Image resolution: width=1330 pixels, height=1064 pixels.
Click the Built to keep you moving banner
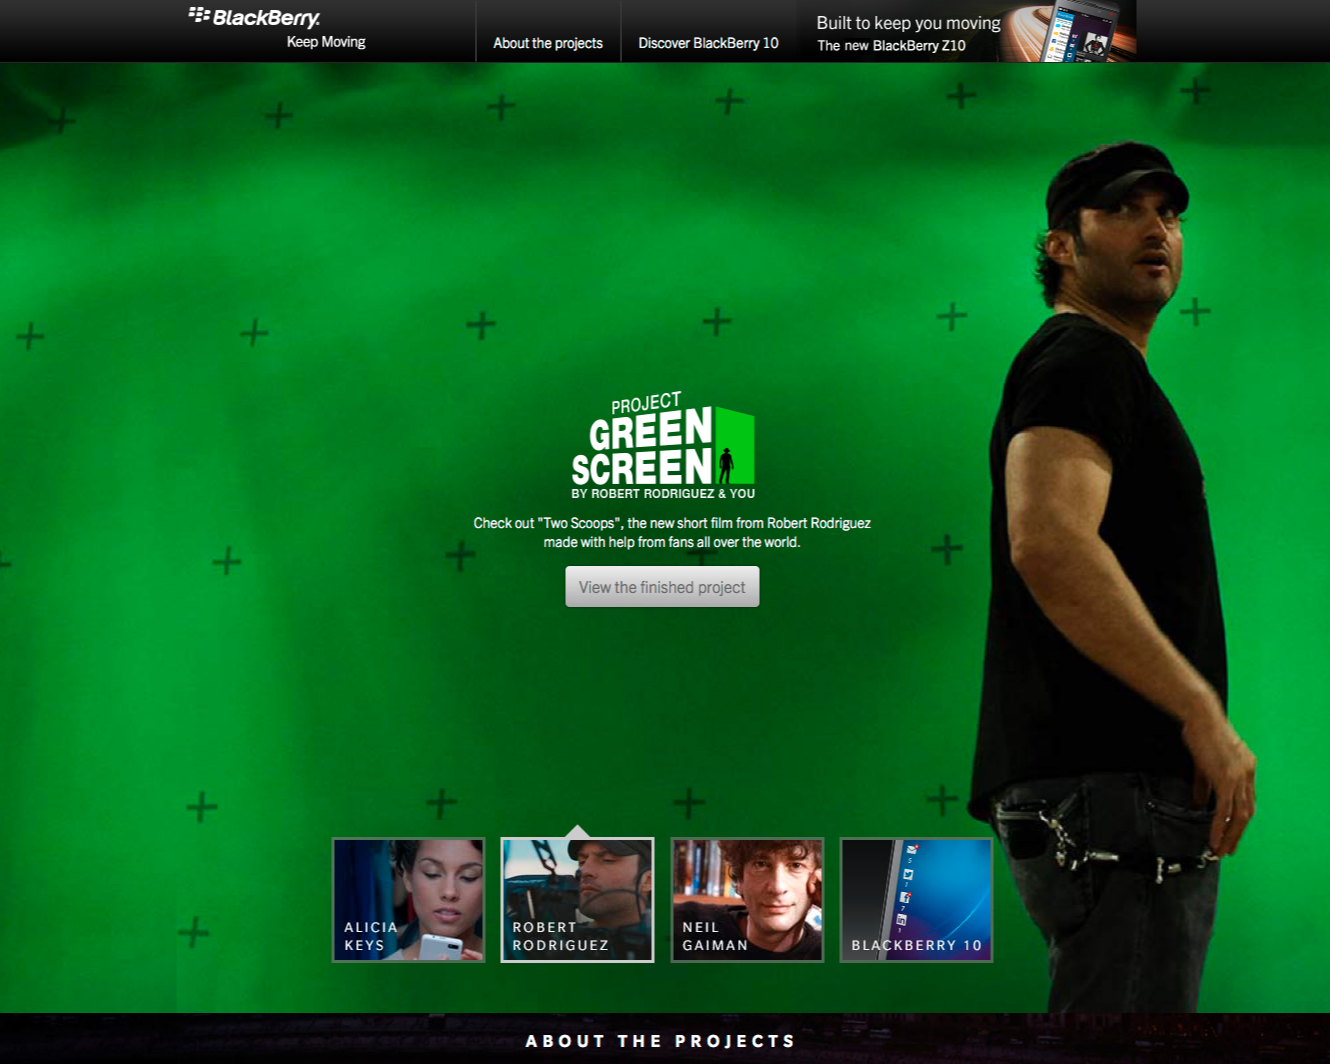click(966, 31)
